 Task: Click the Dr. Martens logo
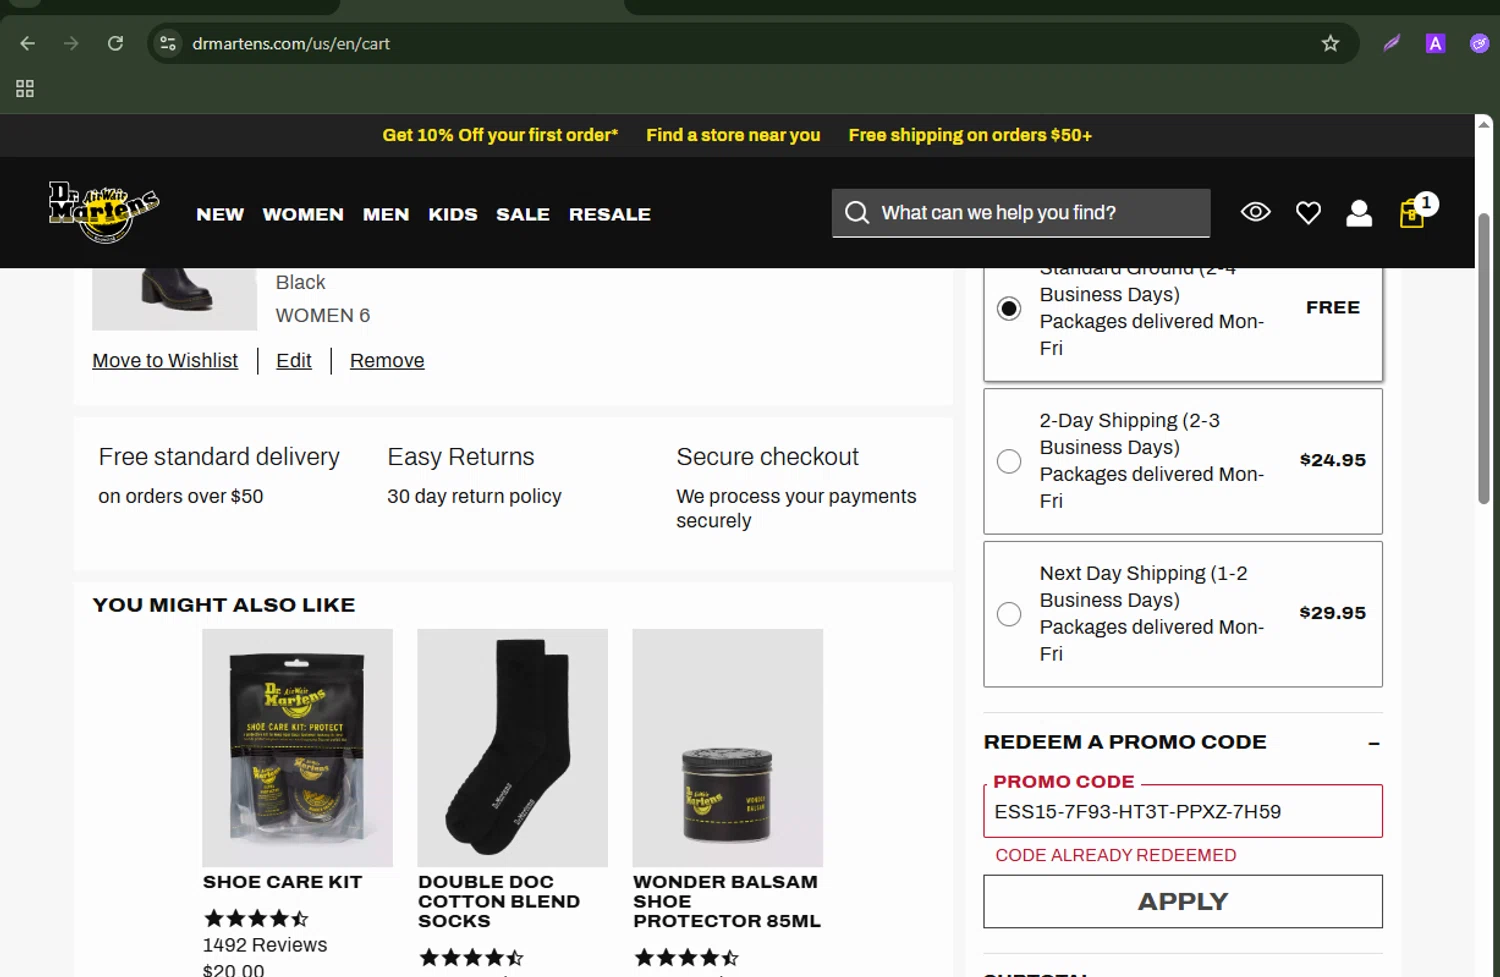104,212
